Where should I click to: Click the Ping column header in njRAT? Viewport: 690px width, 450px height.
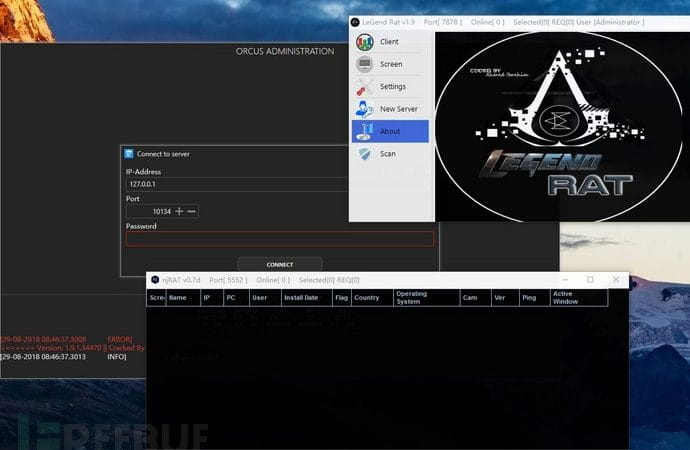[535, 298]
